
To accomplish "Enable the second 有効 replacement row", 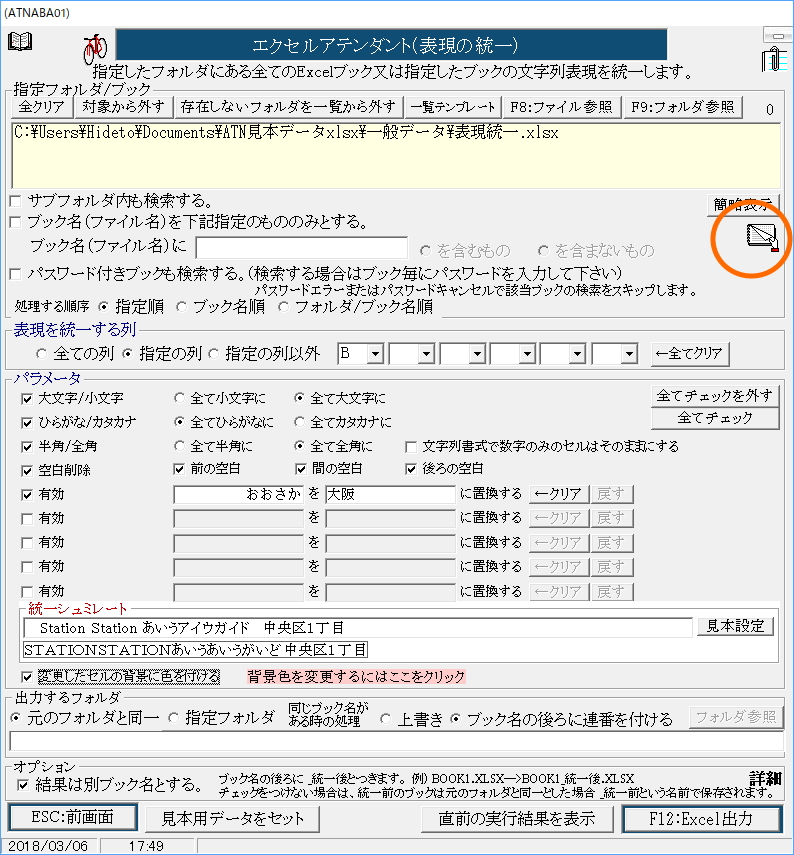I will point(27,519).
